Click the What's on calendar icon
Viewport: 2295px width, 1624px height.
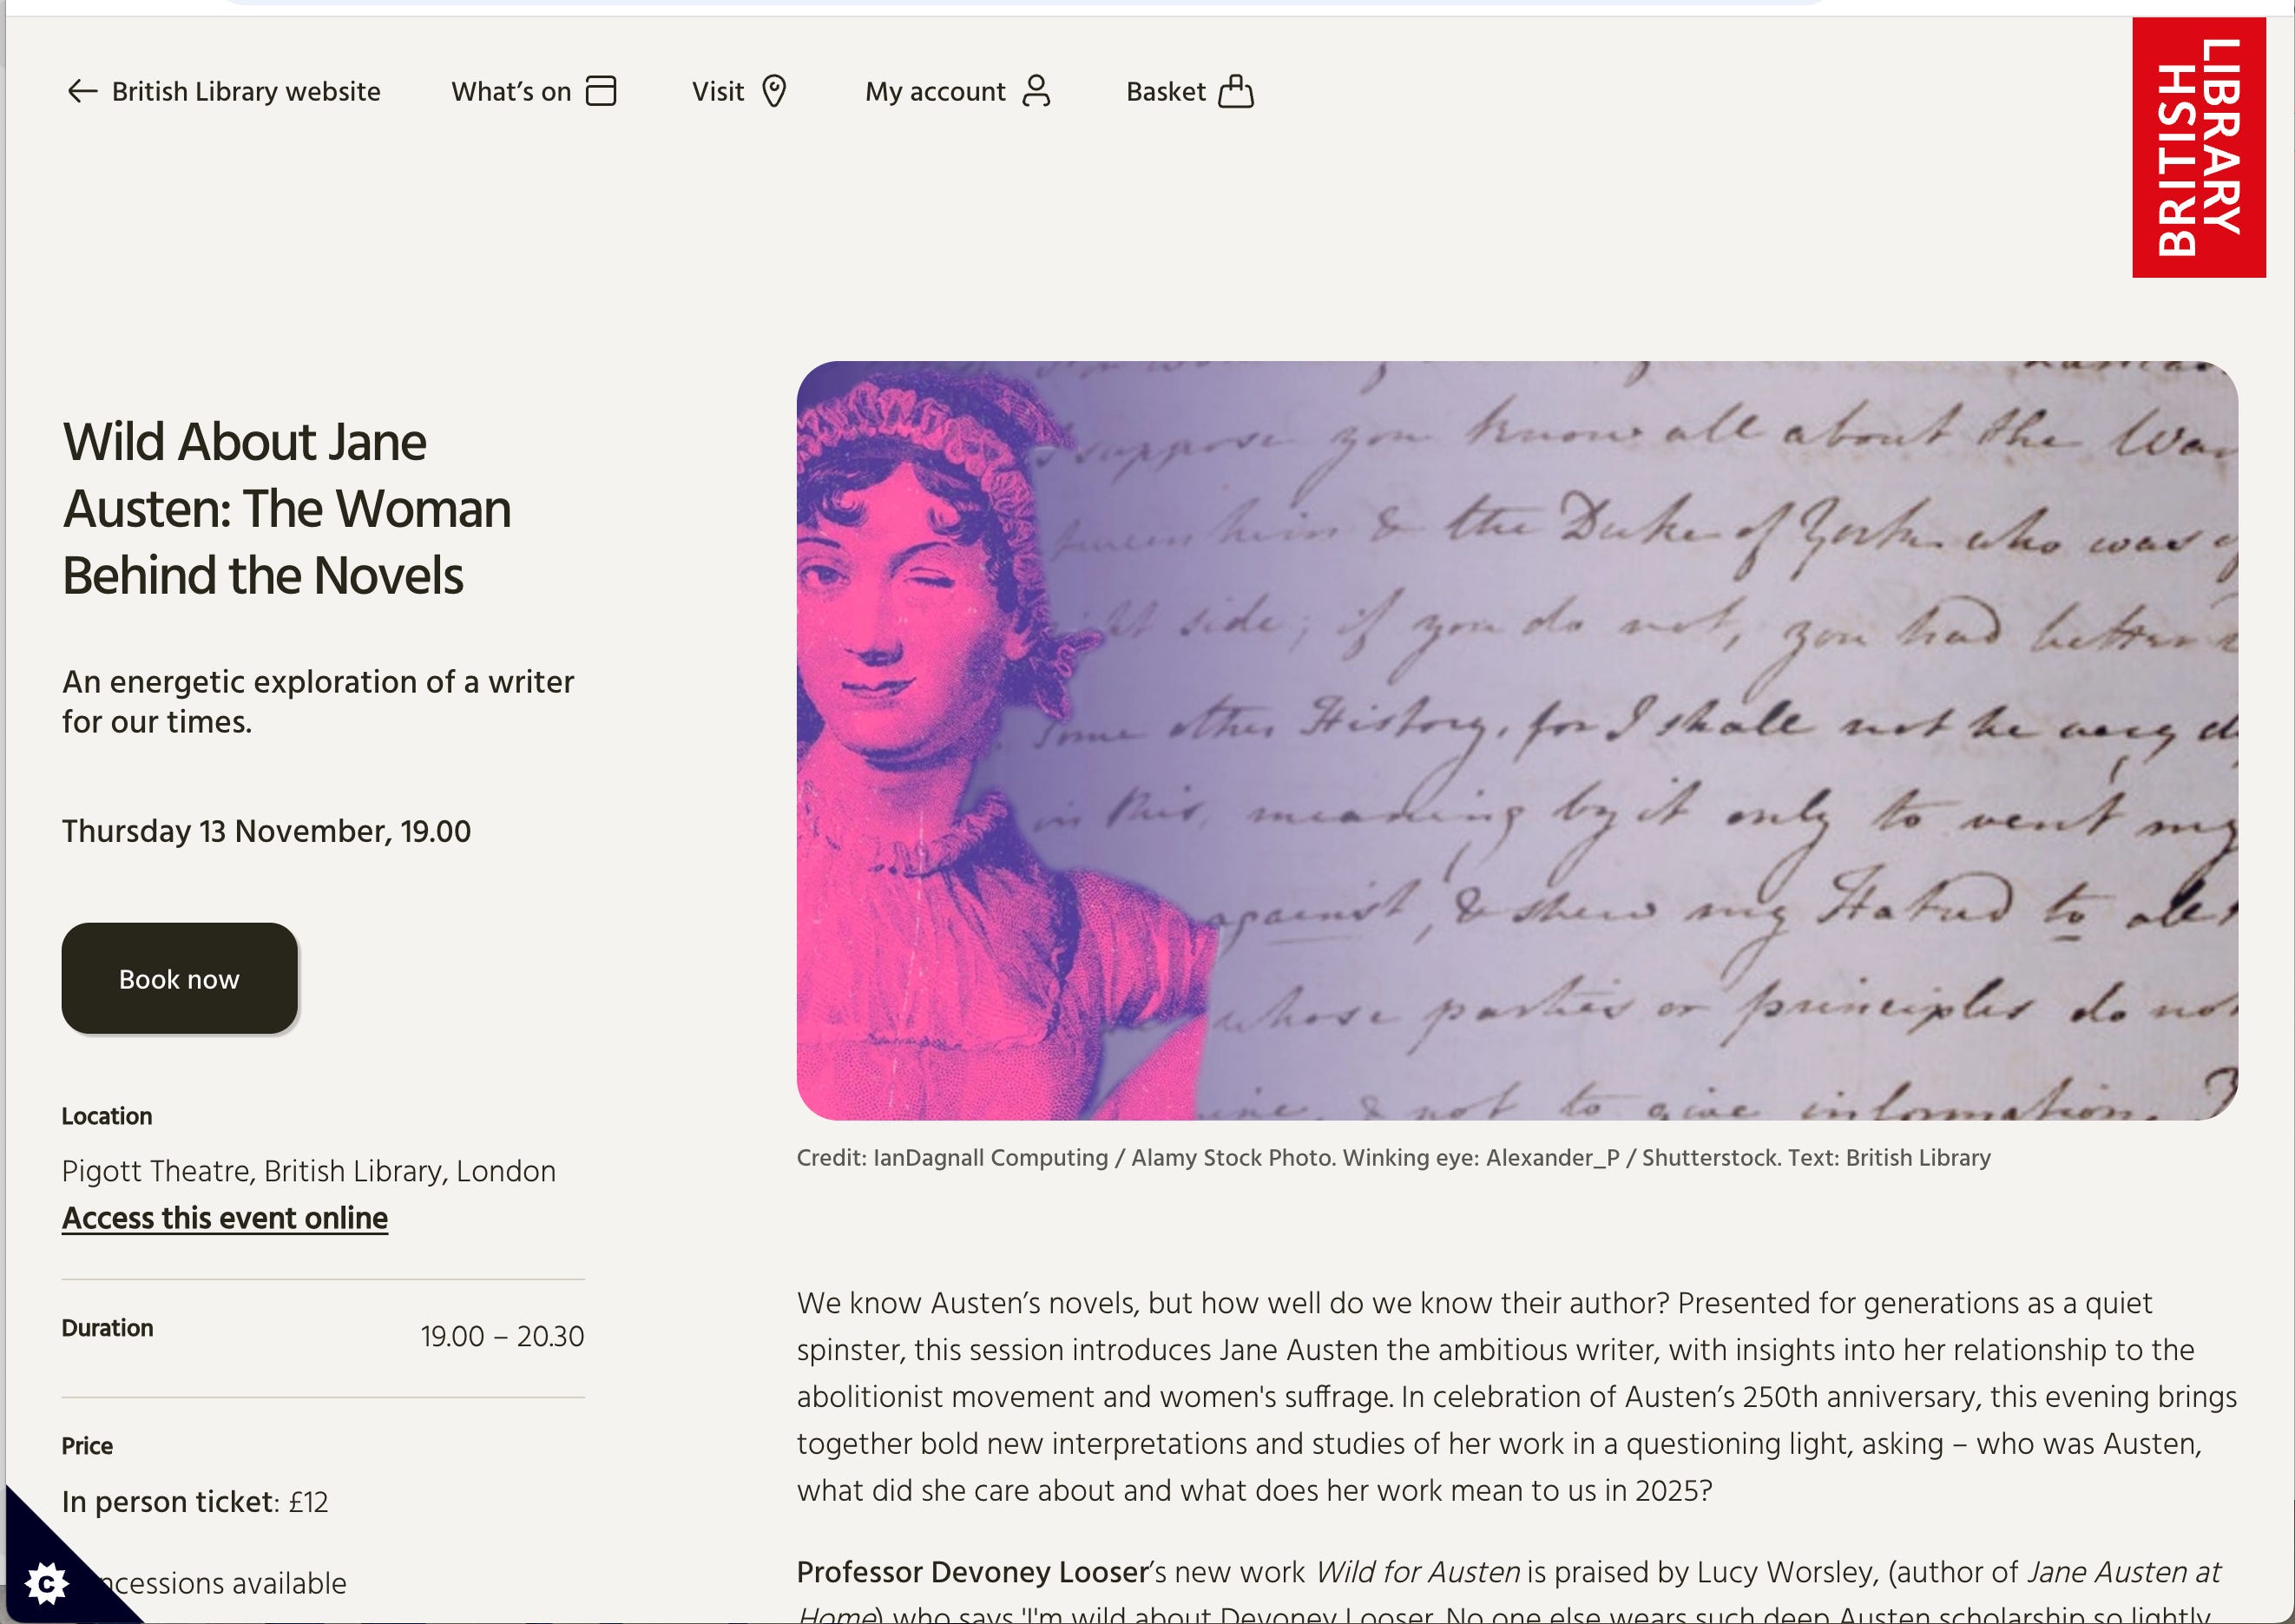[x=601, y=91]
